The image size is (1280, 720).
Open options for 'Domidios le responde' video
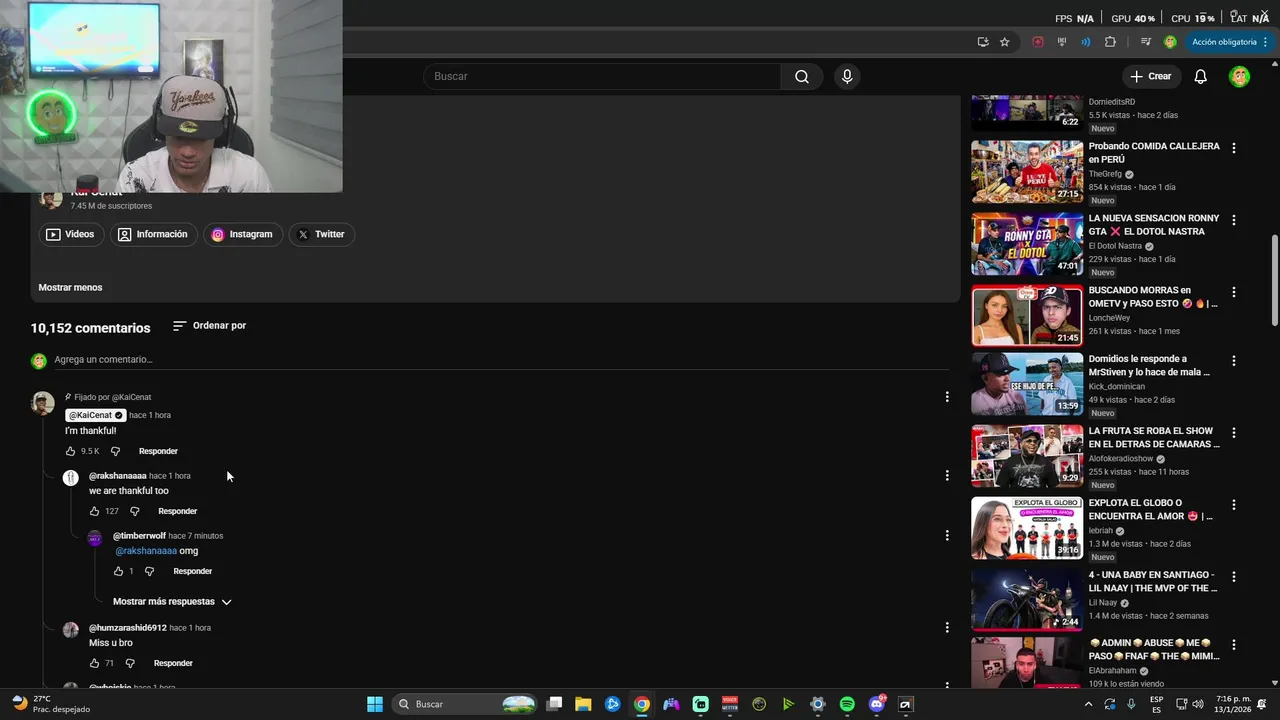click(x=1234, y=361)
